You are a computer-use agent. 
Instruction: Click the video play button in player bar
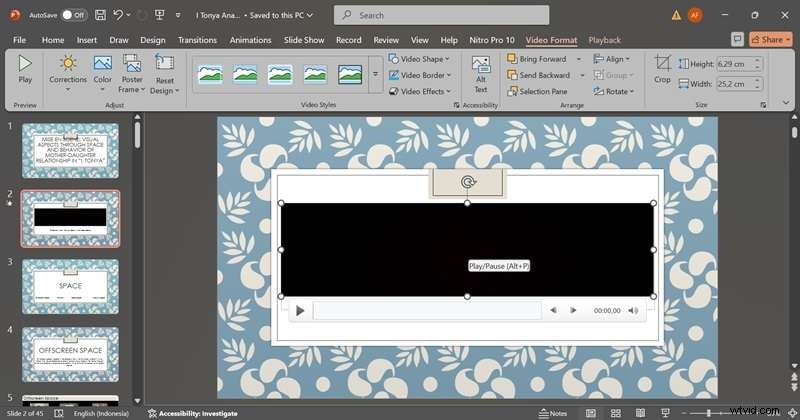click(300, 310)
